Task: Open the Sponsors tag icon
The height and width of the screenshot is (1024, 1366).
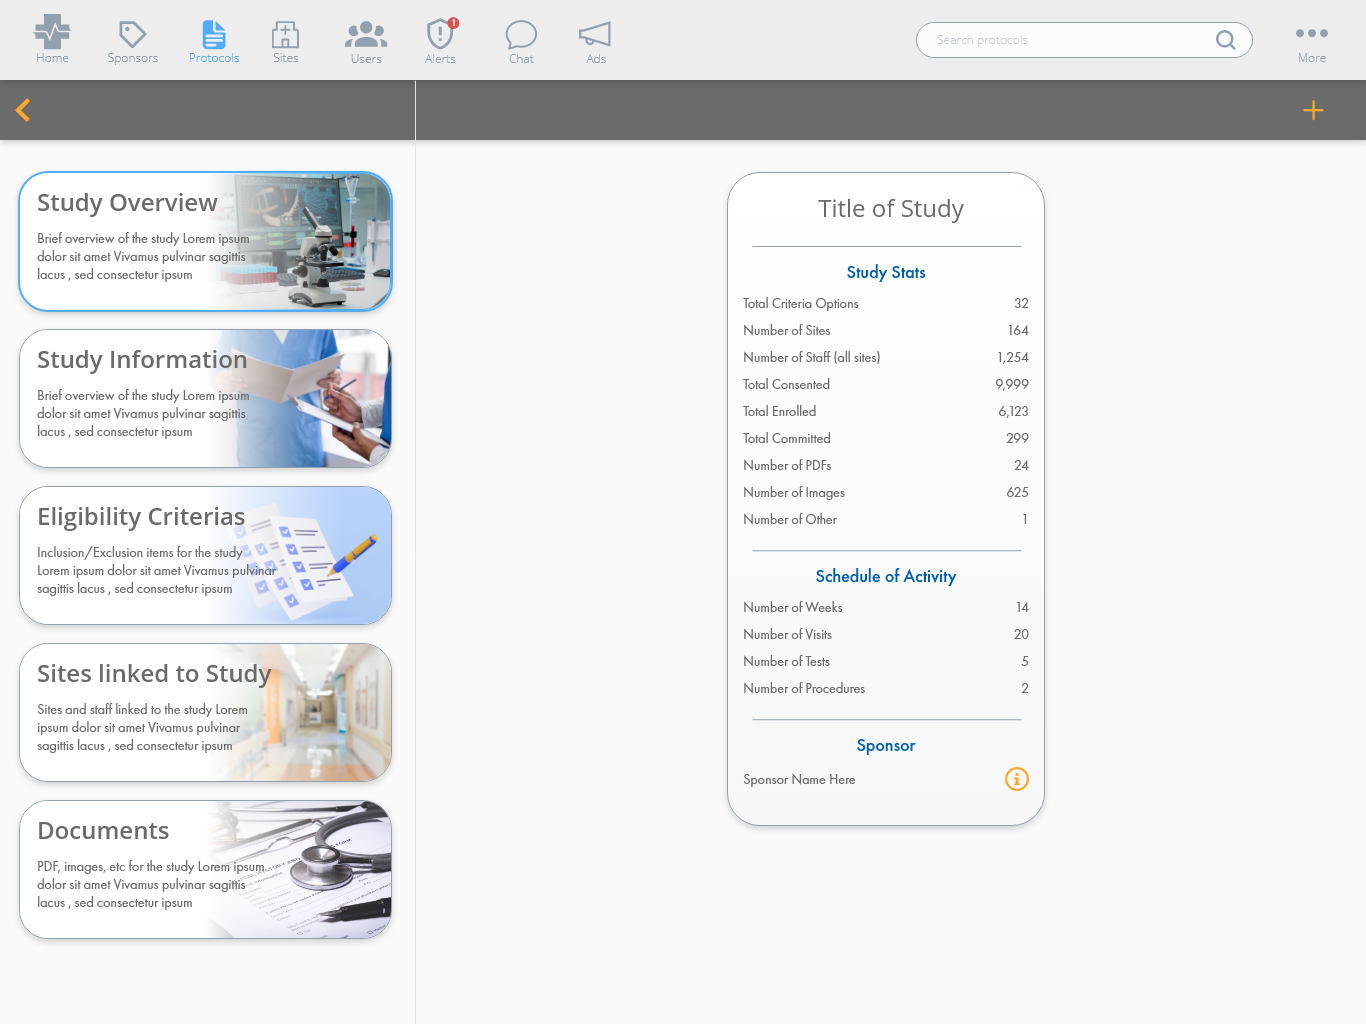Action: (132, 35)
